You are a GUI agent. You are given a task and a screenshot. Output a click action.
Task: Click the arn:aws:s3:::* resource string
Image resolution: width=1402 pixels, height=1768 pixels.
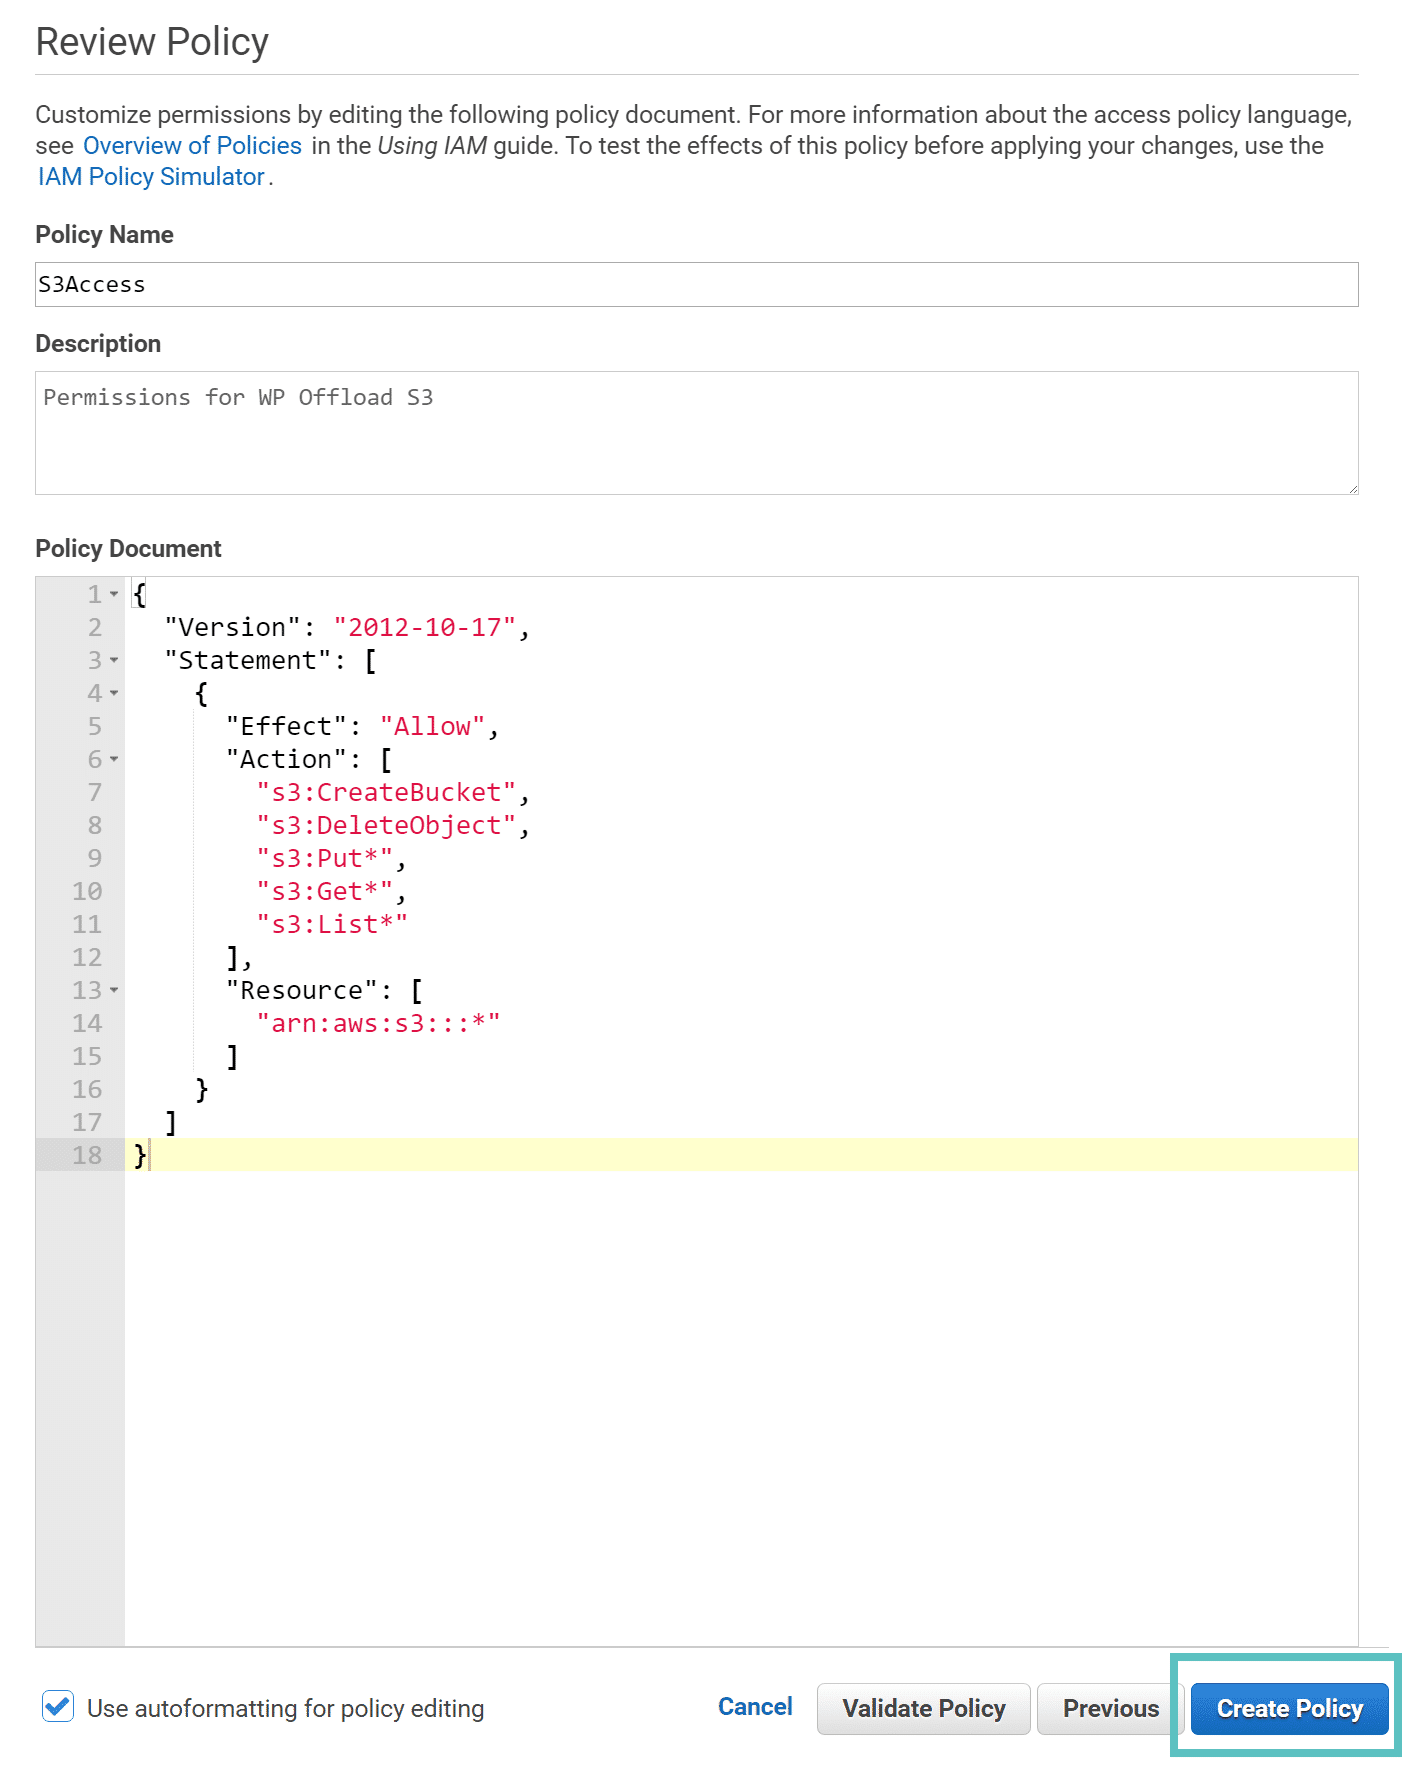click(378, 1023)
